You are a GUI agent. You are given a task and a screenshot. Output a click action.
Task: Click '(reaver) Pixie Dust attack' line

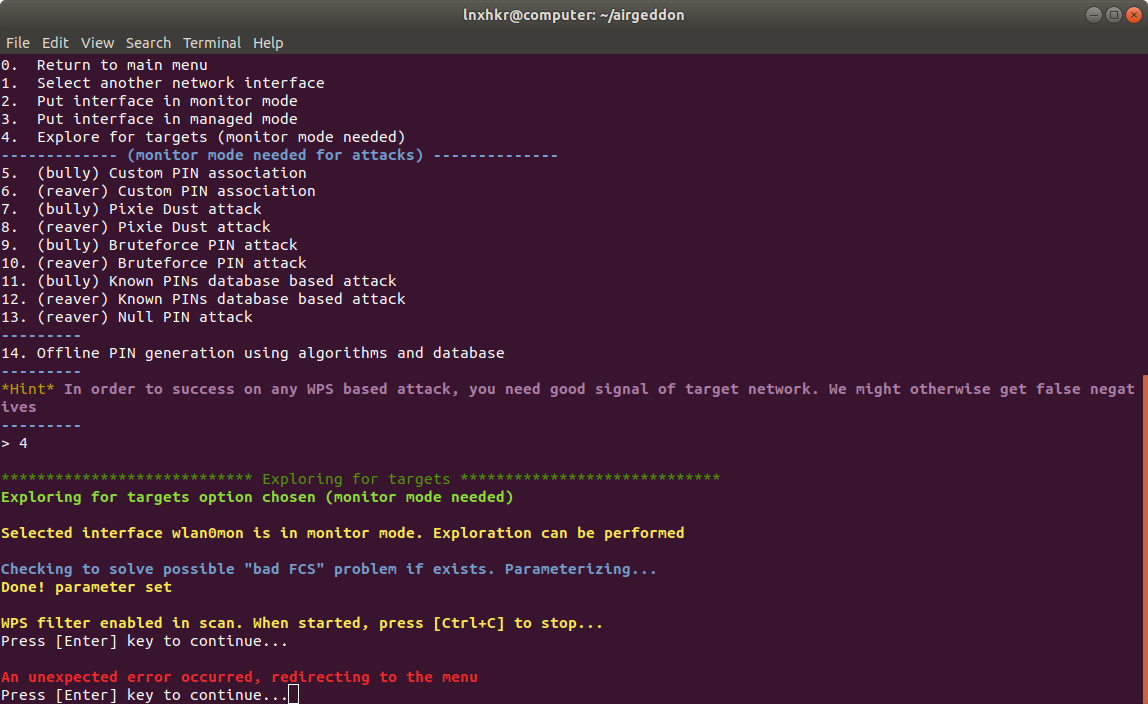pos(136,227)
